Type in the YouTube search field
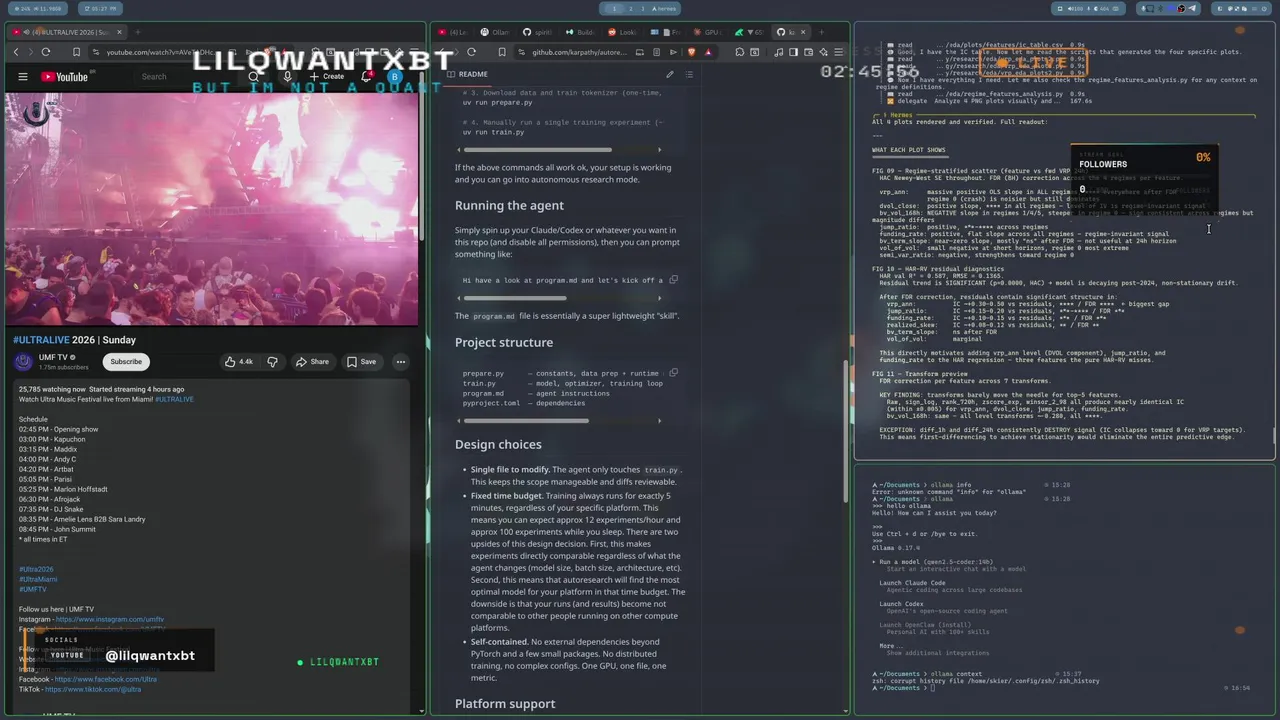 tap(185, 77)
